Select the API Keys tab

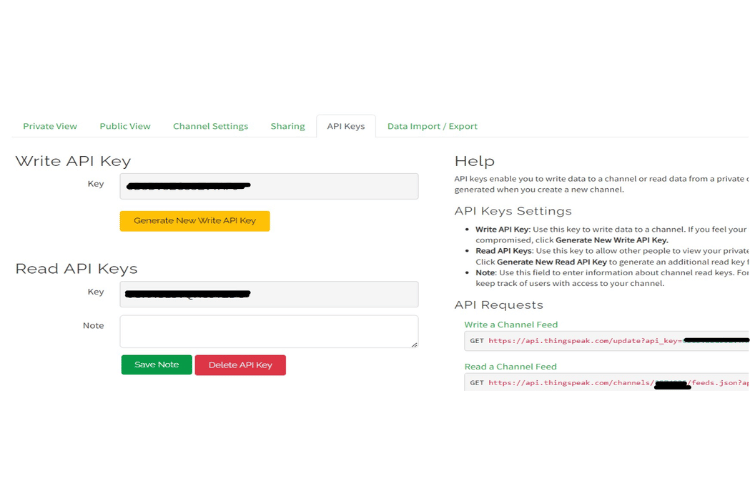tap(346, 126)
